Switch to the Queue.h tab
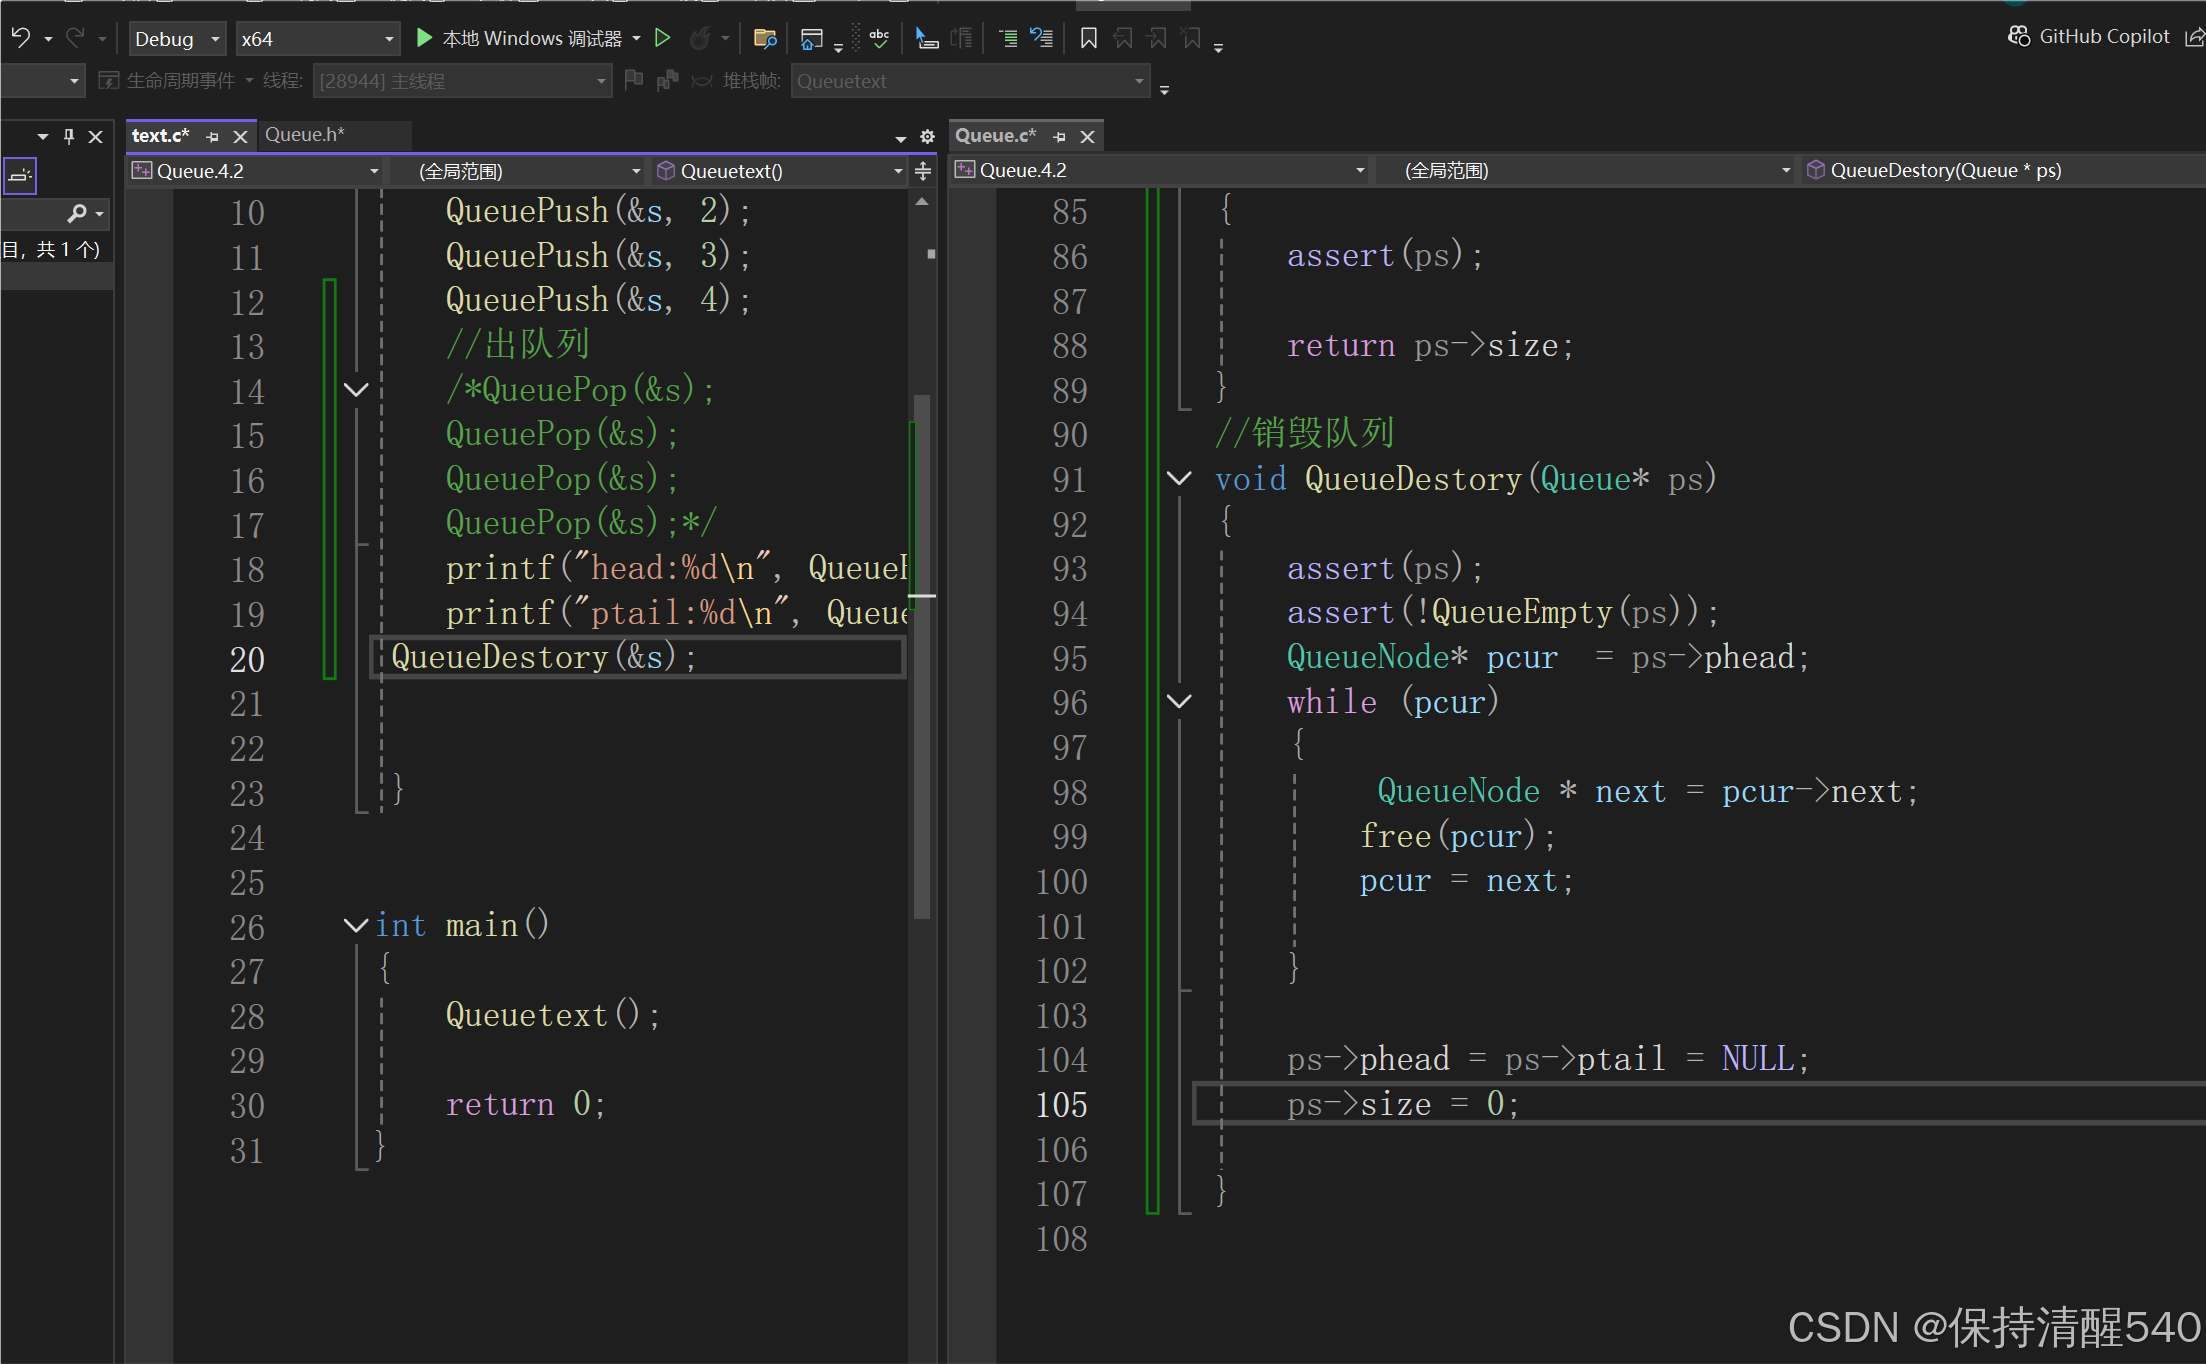2206x1364 pixels. (x=304, y=135)
